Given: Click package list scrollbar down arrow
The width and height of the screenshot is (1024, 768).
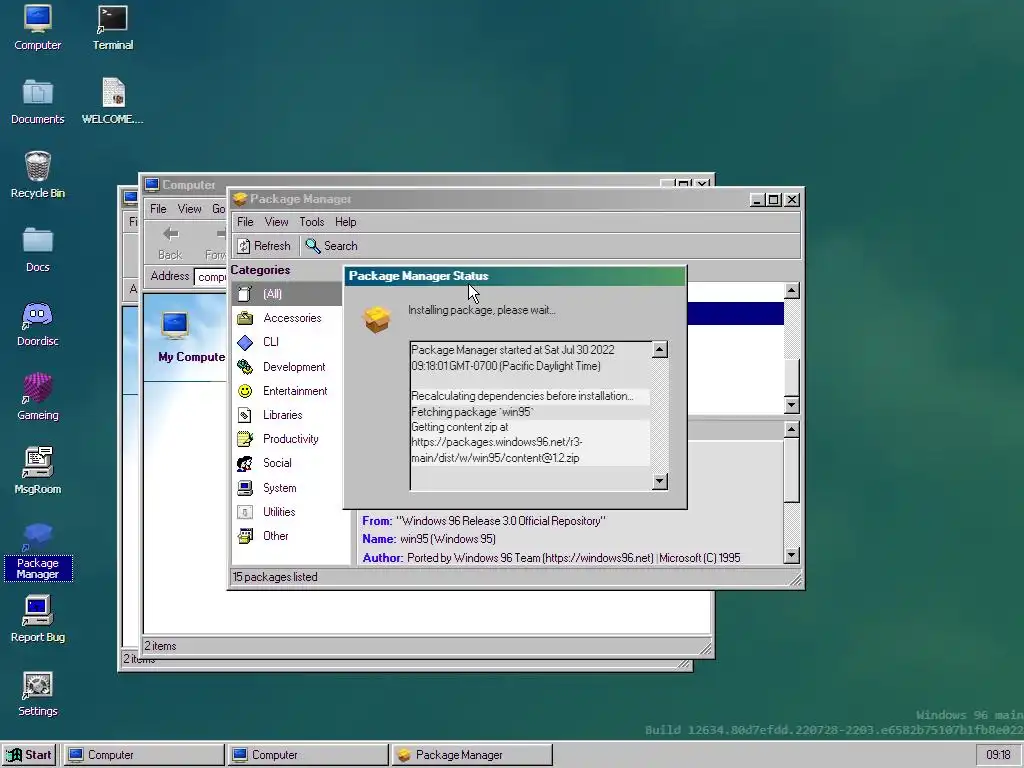Looking at the screenshot, I should (x=792, y=405).
